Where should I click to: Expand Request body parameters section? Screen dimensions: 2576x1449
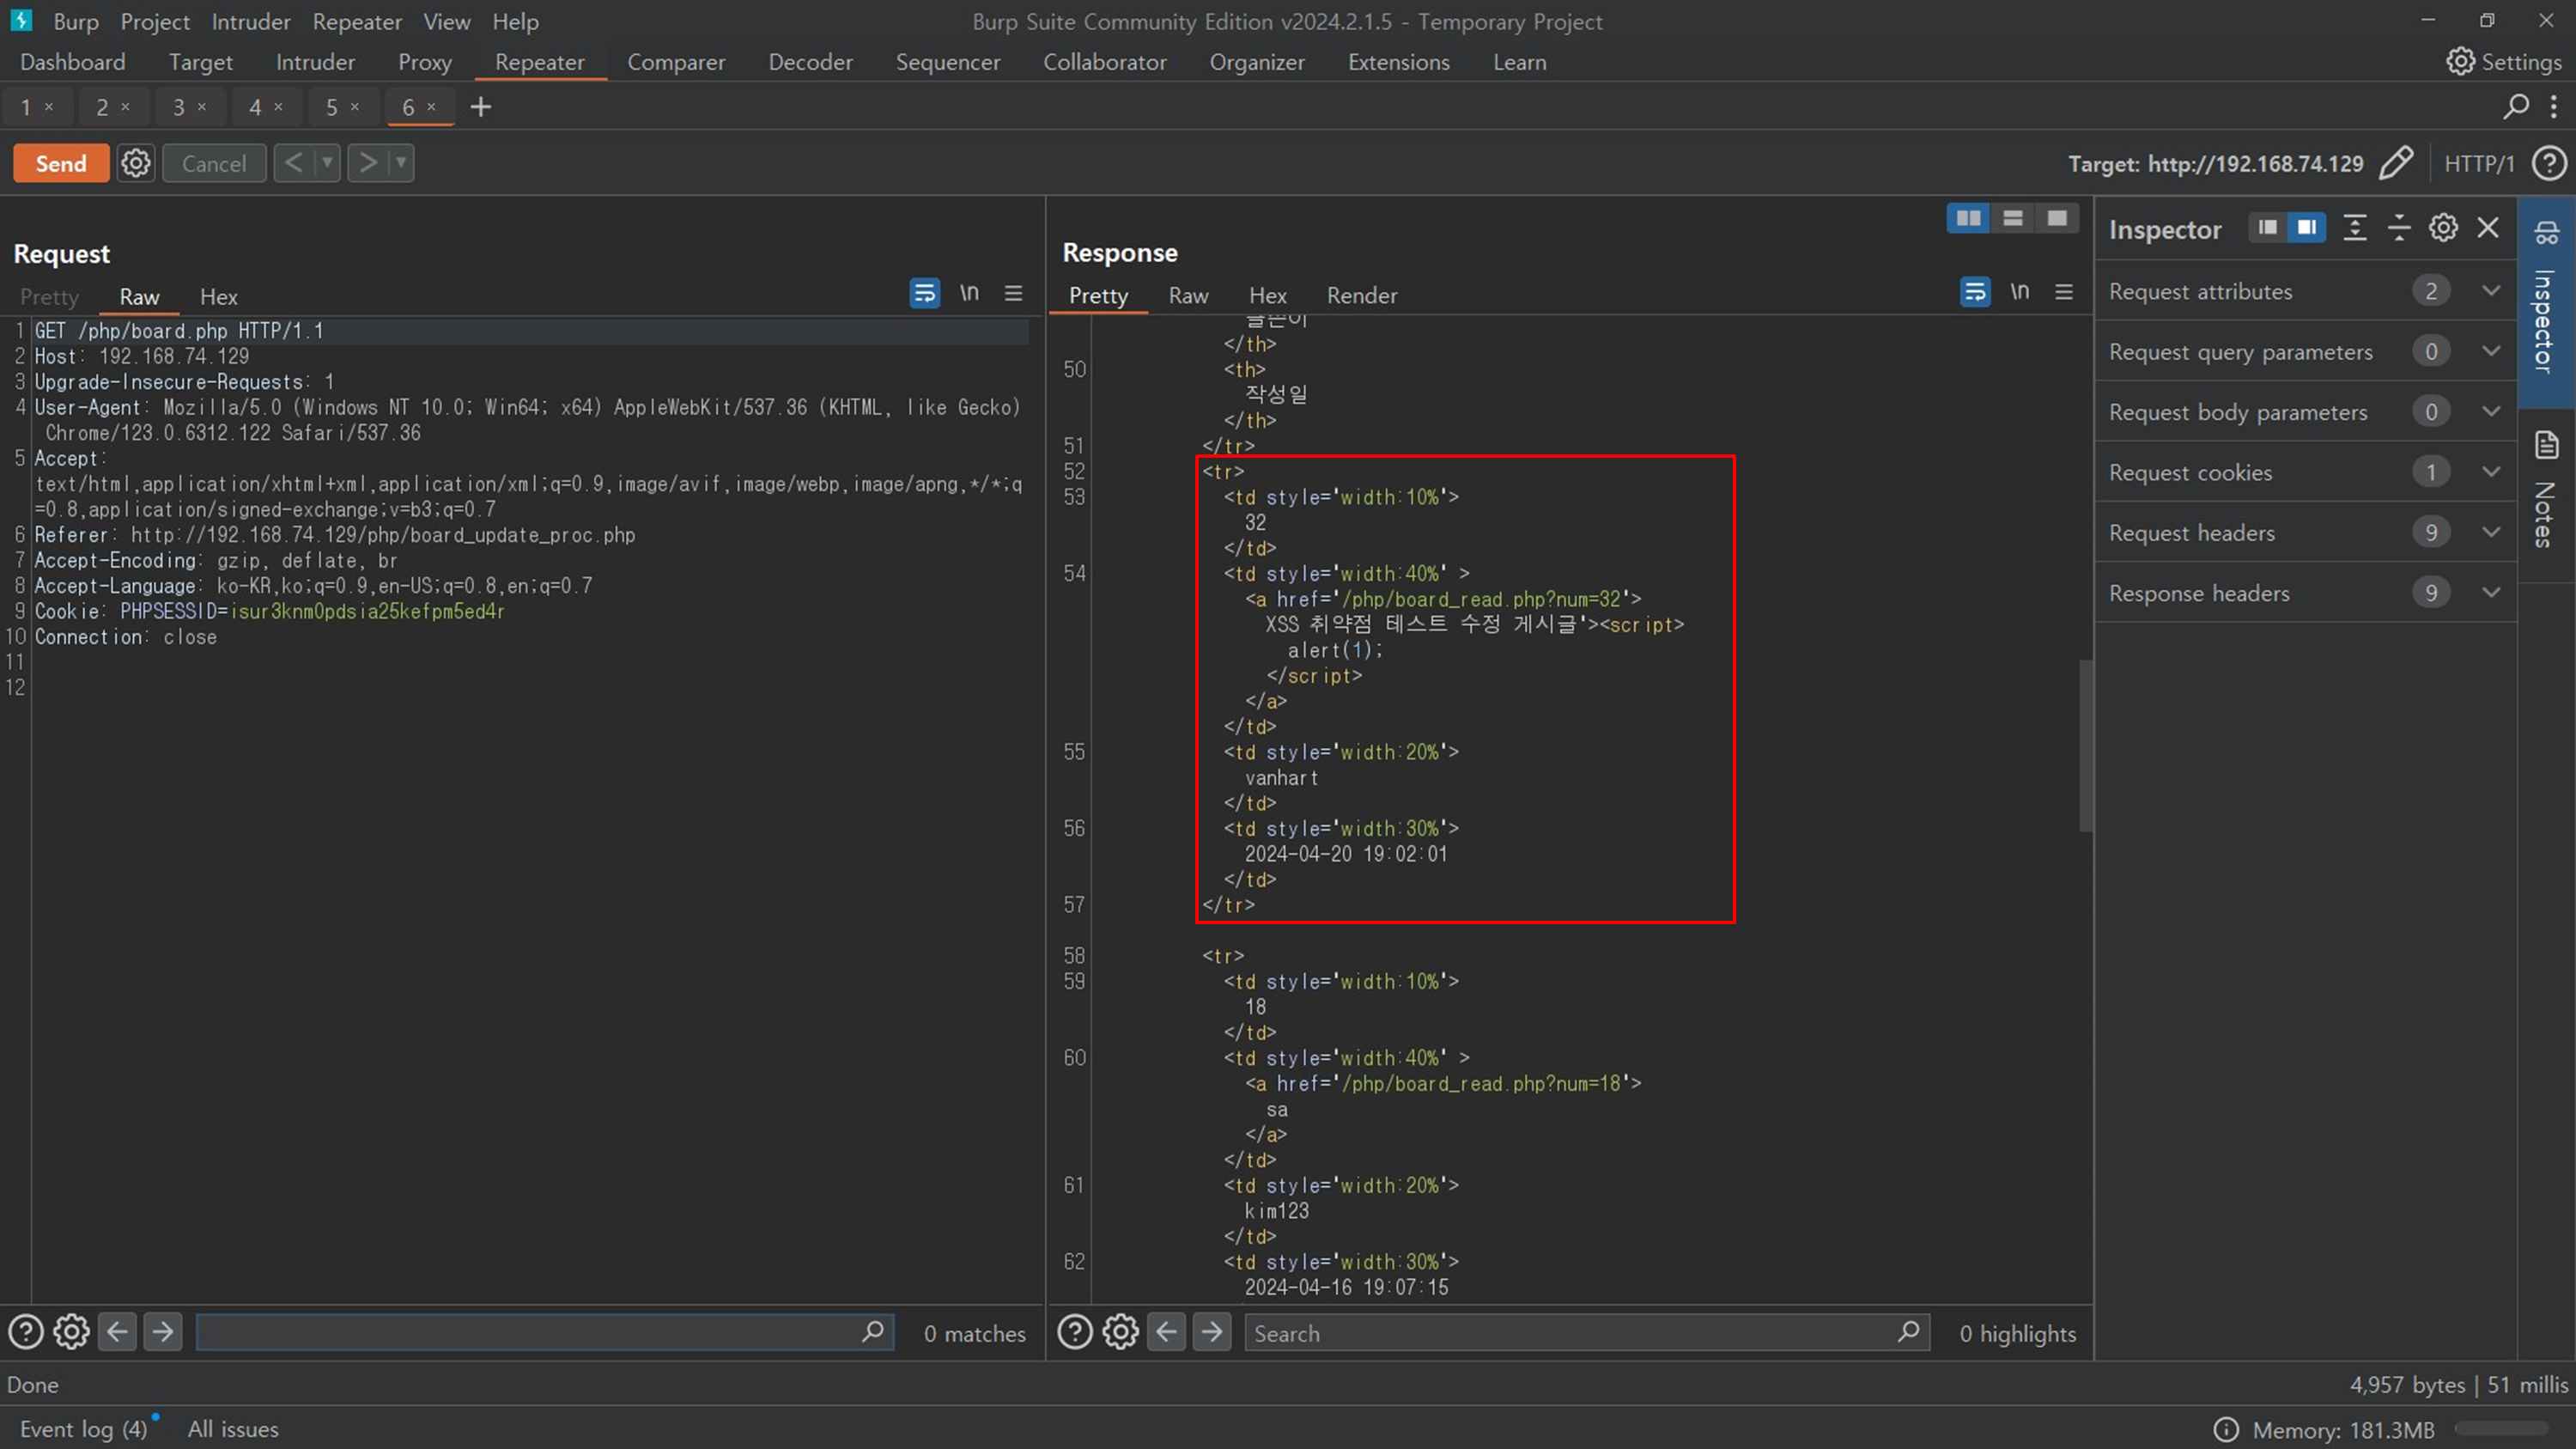[x=2305, y=411]
